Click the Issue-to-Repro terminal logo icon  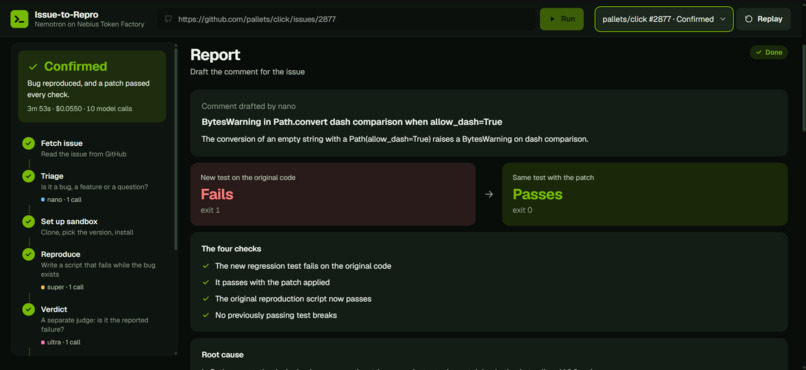point(19,19)
